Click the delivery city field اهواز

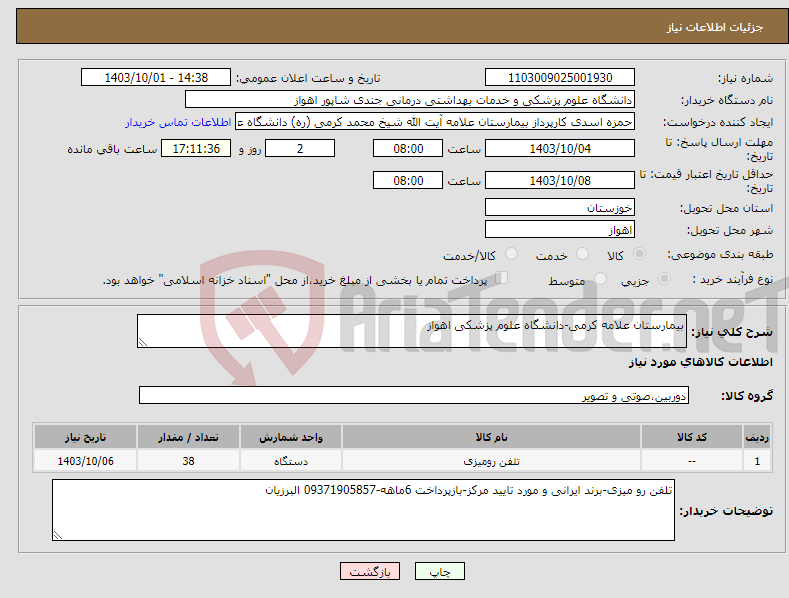pos(560,230)
